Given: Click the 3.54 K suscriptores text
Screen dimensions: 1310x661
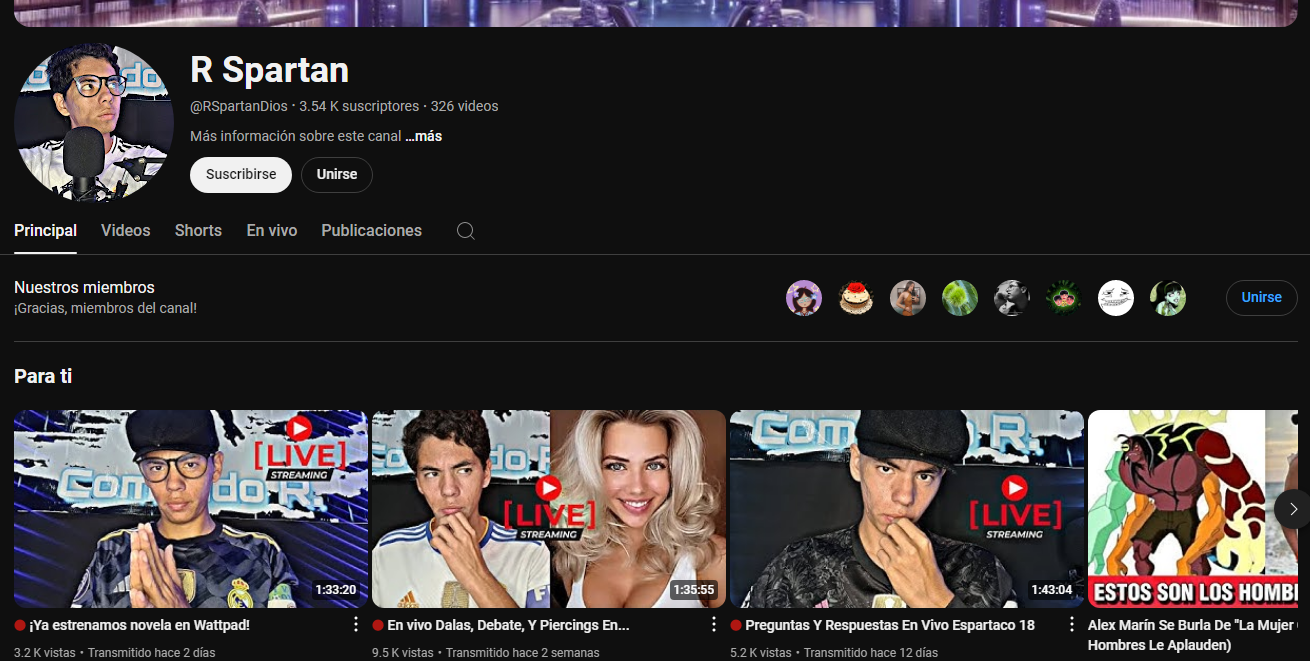Looking at the screenshot, I should click(x=359, y=106).
